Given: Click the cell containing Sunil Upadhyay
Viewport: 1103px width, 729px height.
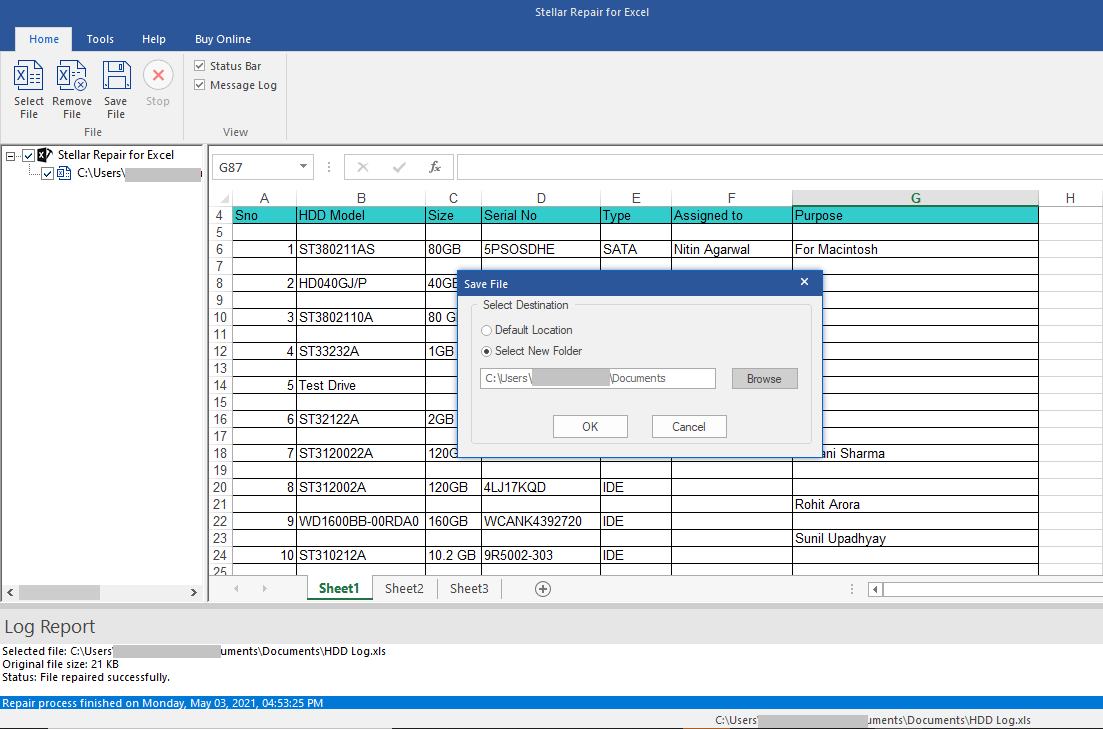Looking at the screenshot, I should 915,538.
